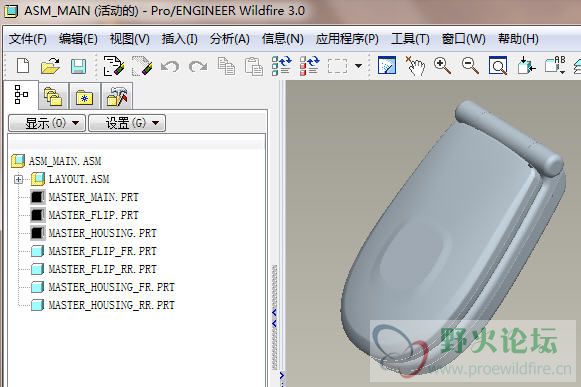This screenshot has height=387, width=581.
Task: Open an existing file with folder icon
Action: (51, 66)
